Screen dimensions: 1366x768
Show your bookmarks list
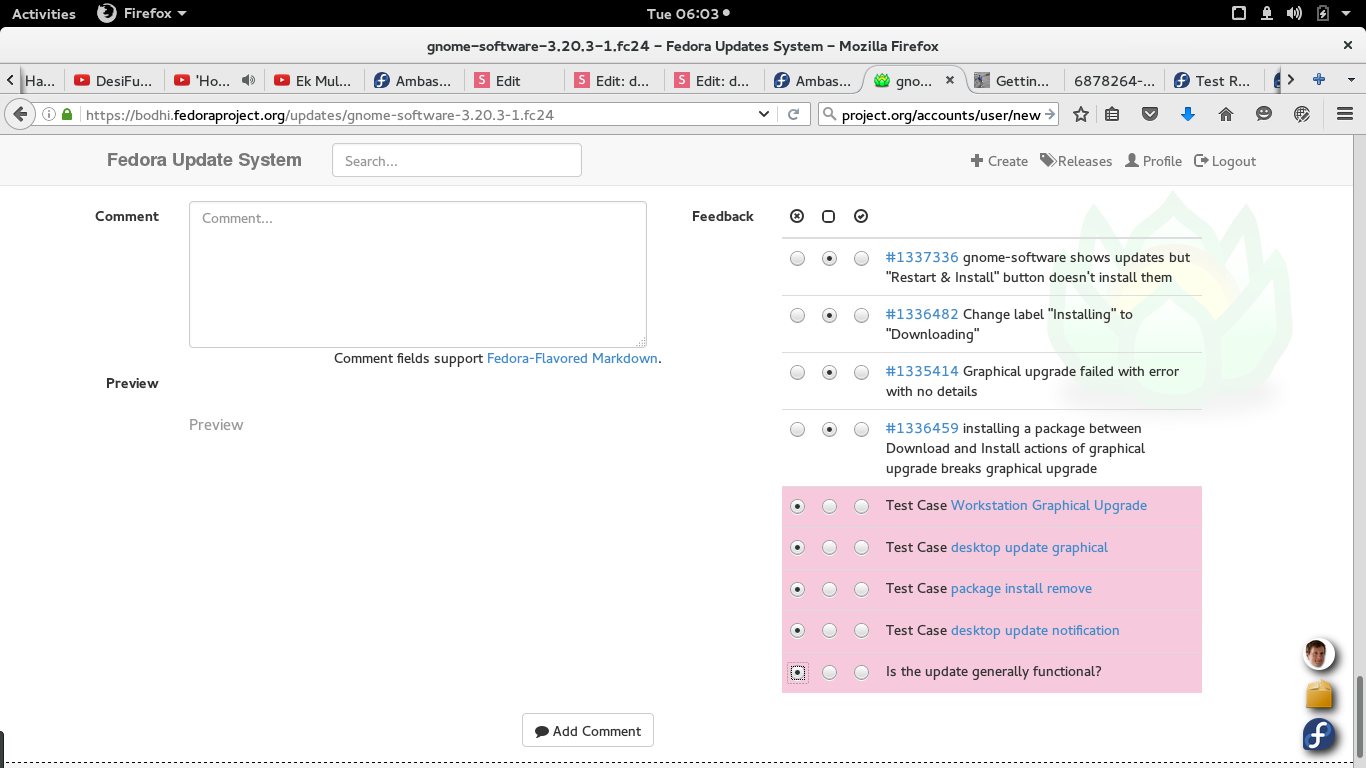[x=1112, y=115]
